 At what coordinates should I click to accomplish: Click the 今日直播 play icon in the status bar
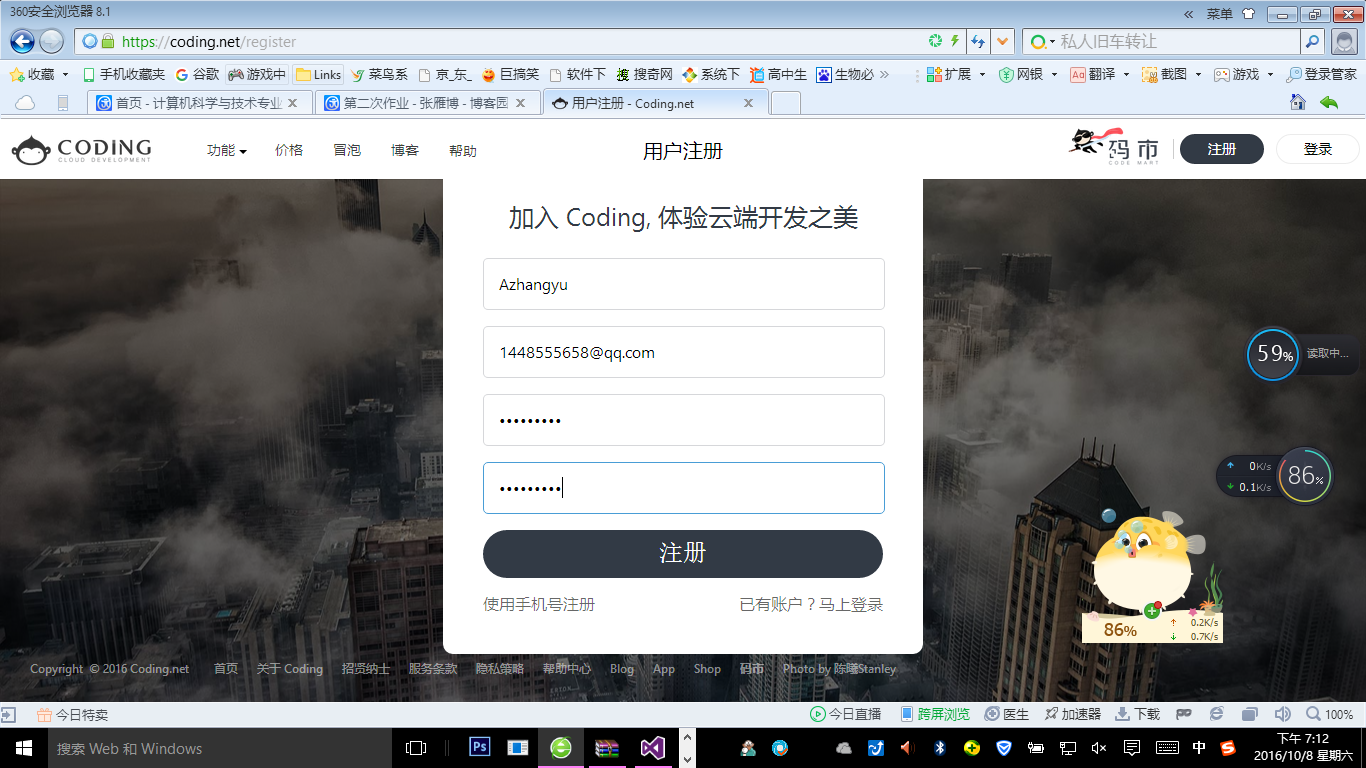[846, 714]
